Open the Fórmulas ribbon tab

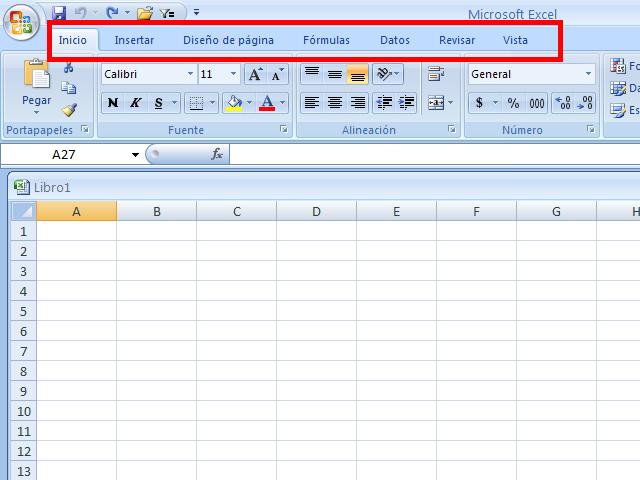[x=326, y=41]
